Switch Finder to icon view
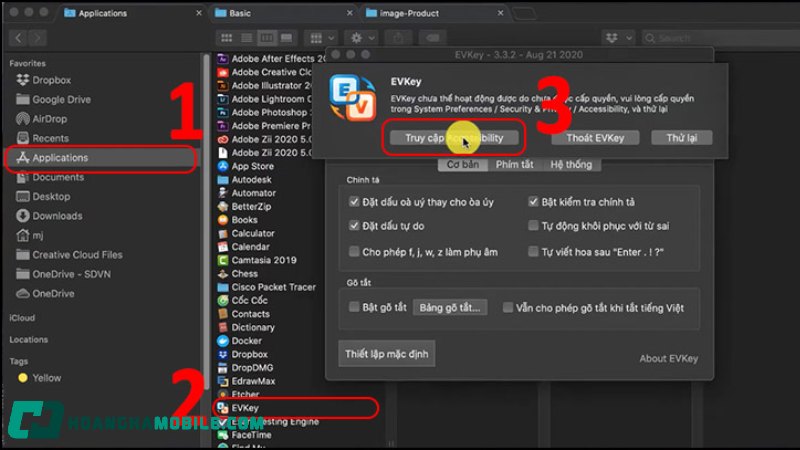 [x=225, y=37]
